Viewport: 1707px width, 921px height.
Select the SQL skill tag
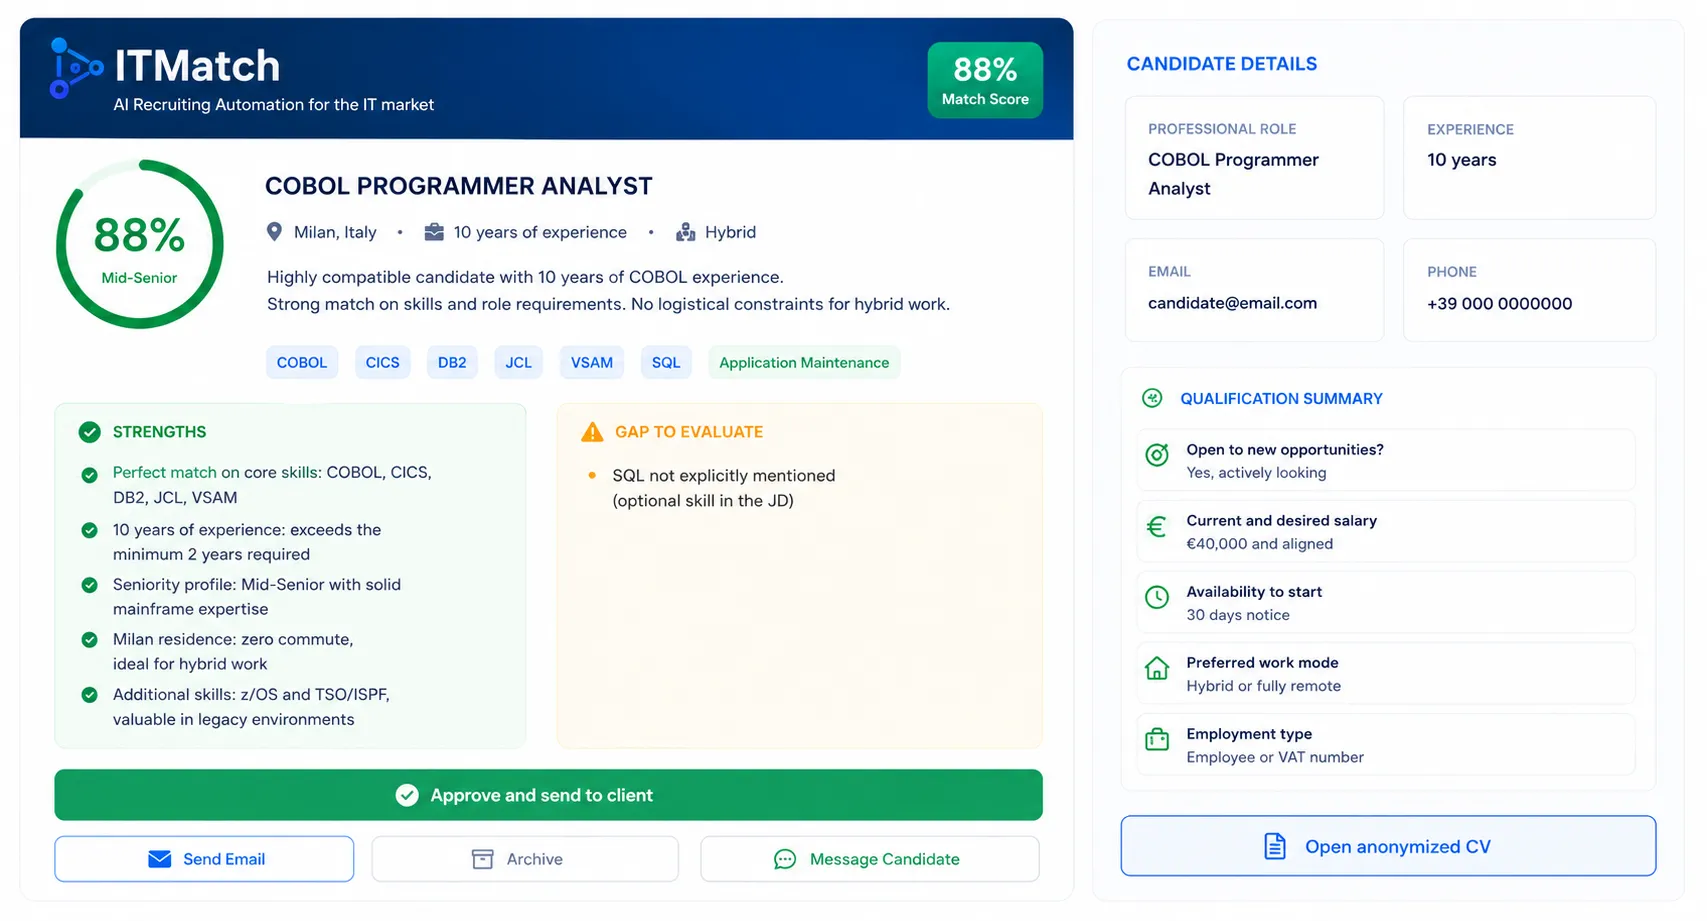pyautogui.click(x=666, y=362)
